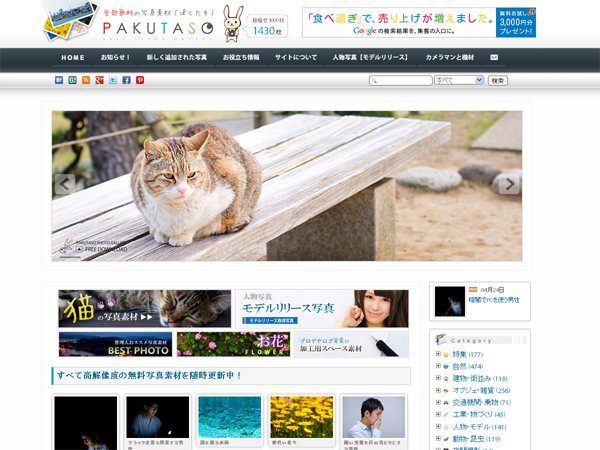Click the rabbit mascot with camera
This screenshot has width=600, height=450.
[x=233, y=24]
